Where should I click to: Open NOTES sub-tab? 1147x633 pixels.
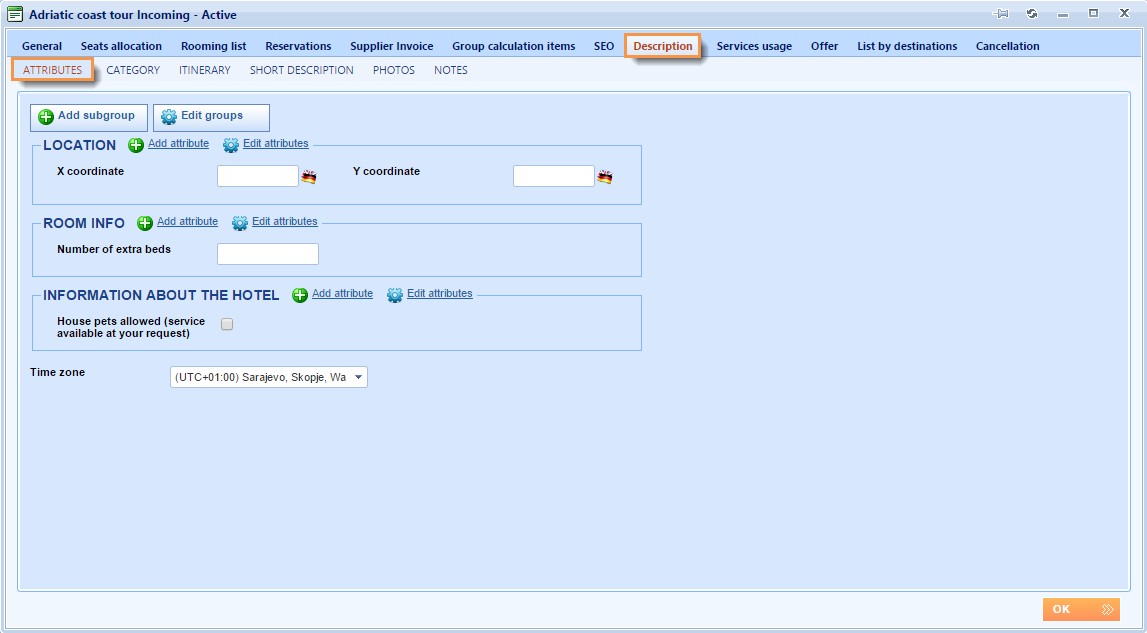pos(451,70)
